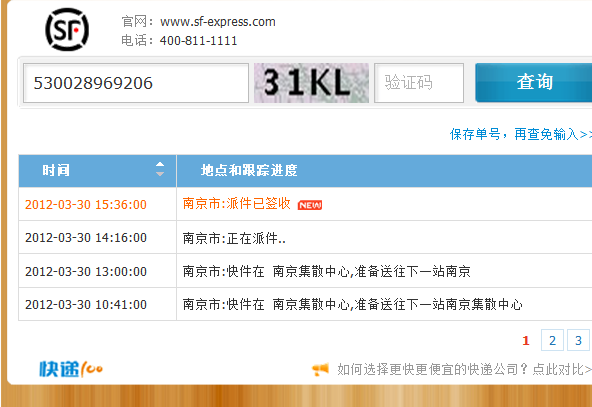Go to results page 2
This screenshot has height=407, width=592.
(x=552, y=340)
